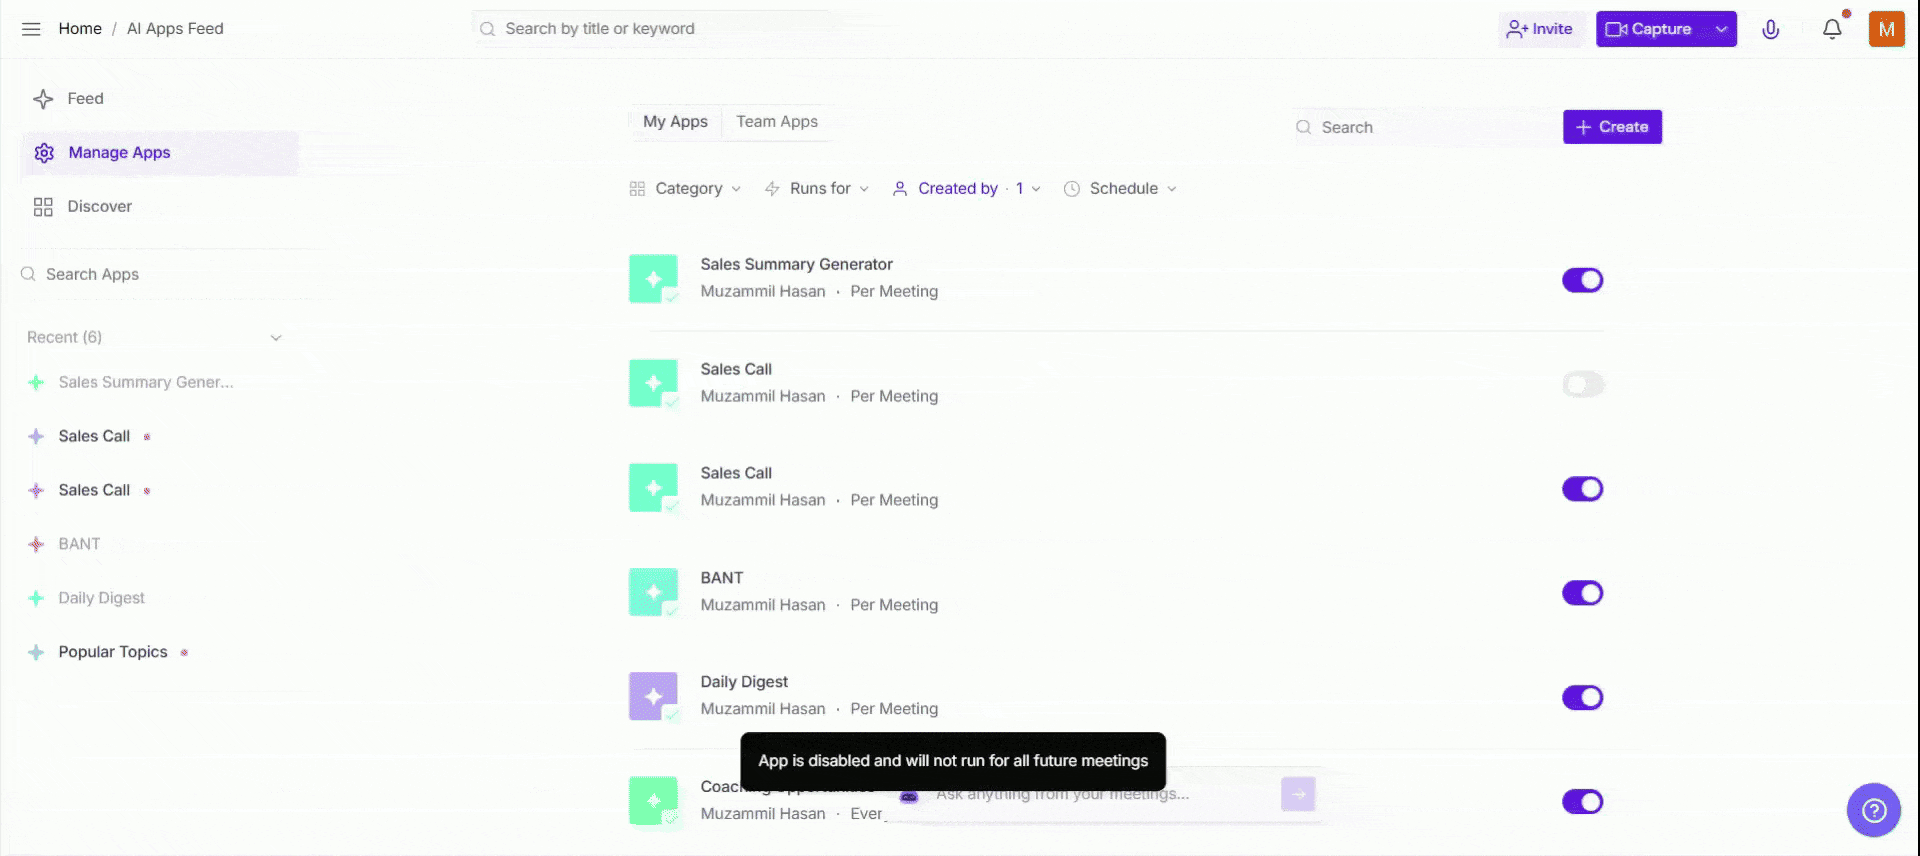Click the Feed sparkle icon in sidebar

pyautogui.click(x=43, y=99)
